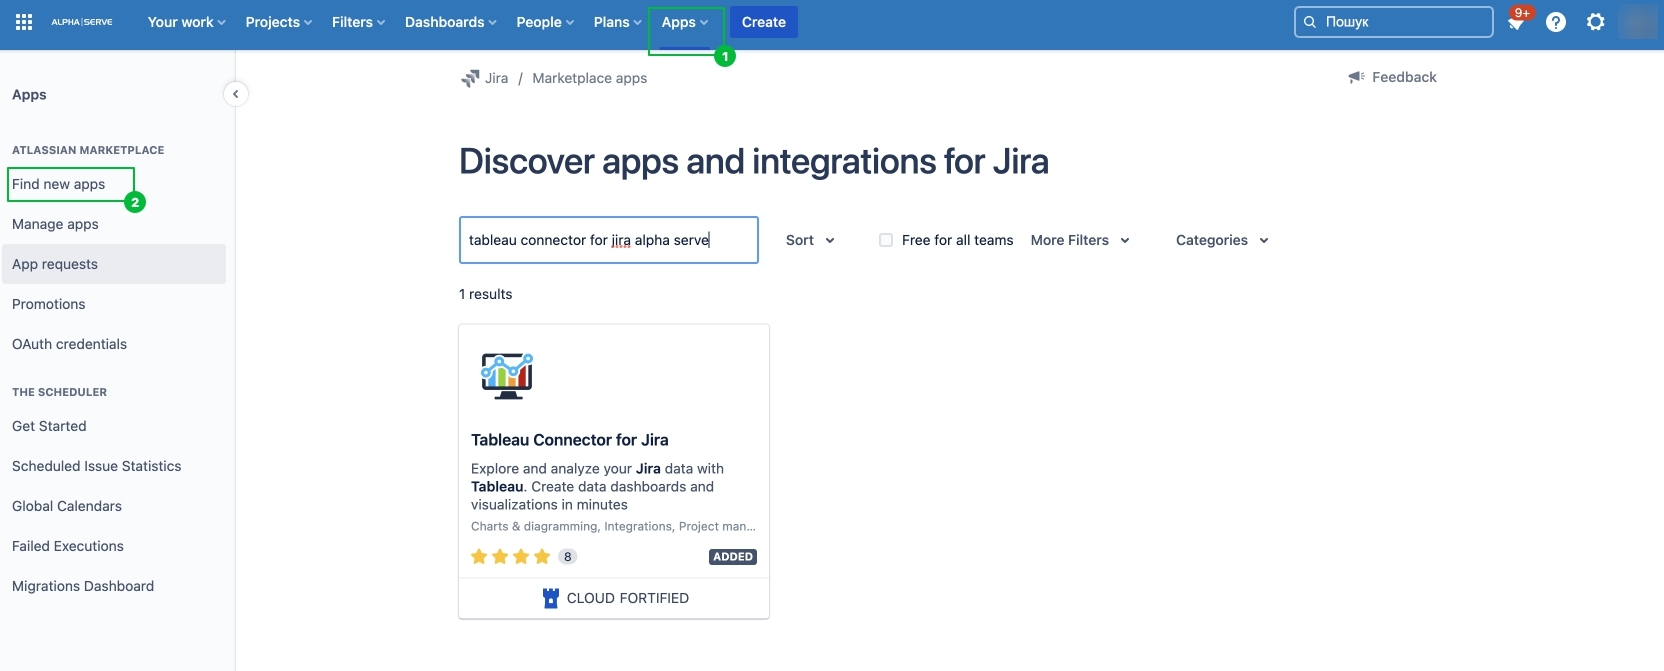1664x671 pixels.
Task: Open the Tableau Connector for Jira title
Action: pyautogui.click(x=570, y=440)
